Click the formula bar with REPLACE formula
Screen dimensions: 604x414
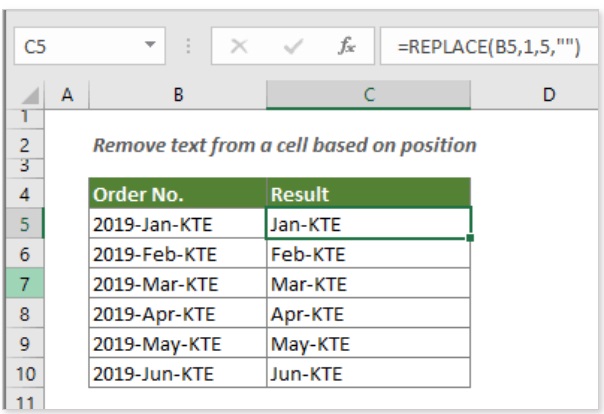489,46
